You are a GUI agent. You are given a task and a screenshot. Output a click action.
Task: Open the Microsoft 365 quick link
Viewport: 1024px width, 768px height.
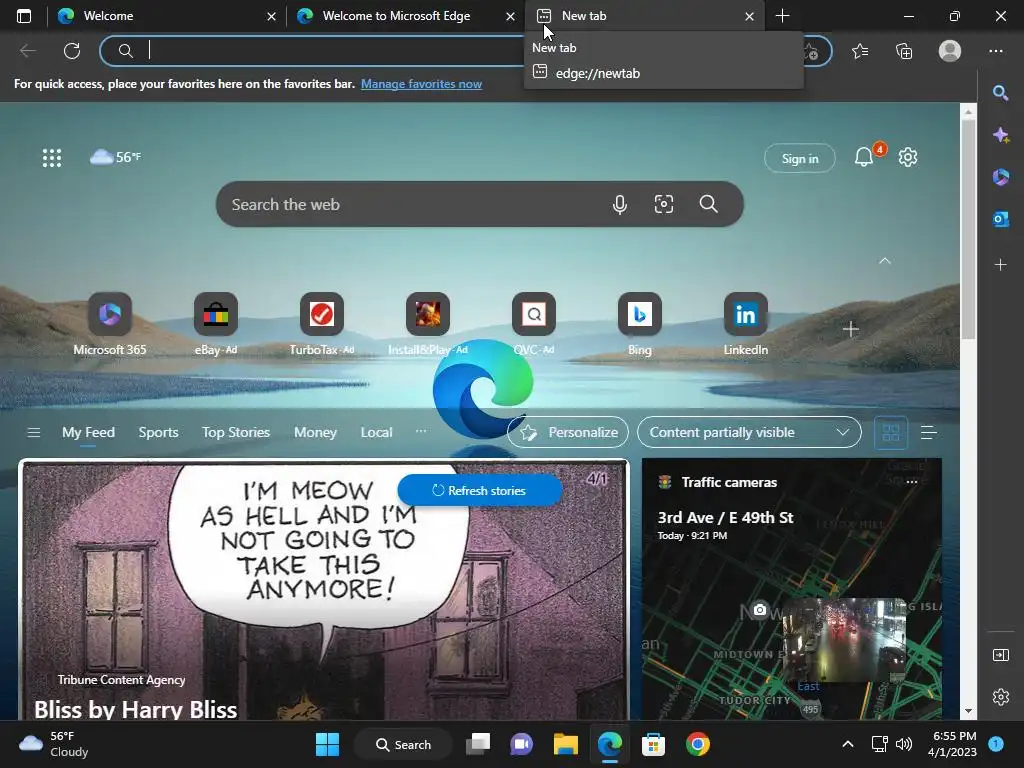click(110, 324)
